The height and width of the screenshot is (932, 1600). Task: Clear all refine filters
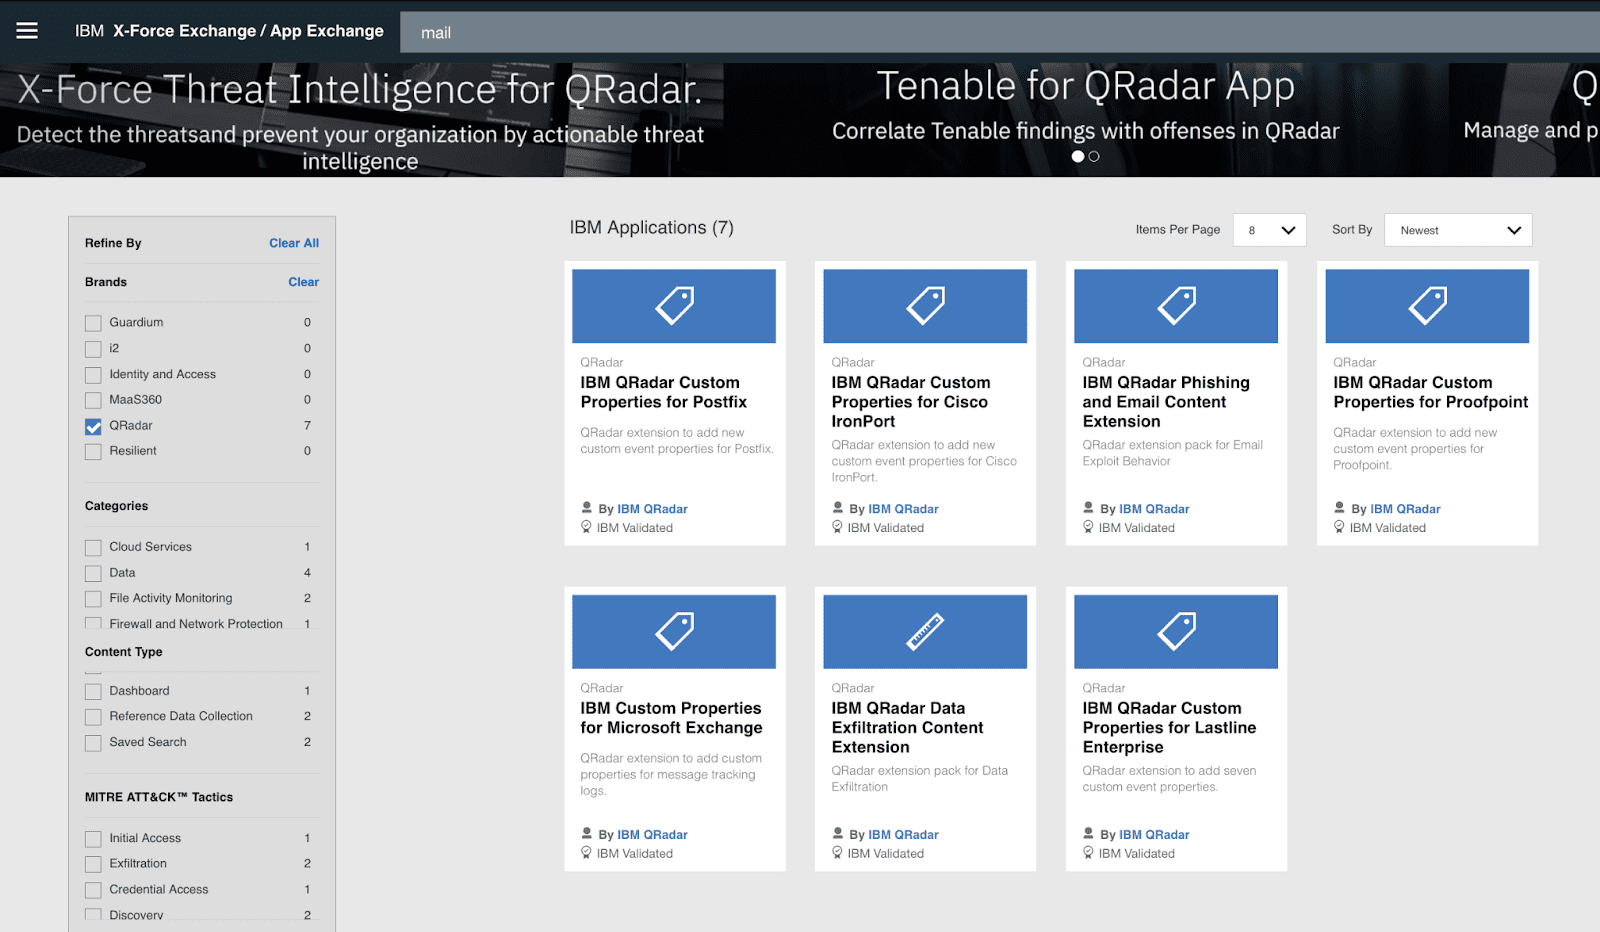(x=294, y=243)
